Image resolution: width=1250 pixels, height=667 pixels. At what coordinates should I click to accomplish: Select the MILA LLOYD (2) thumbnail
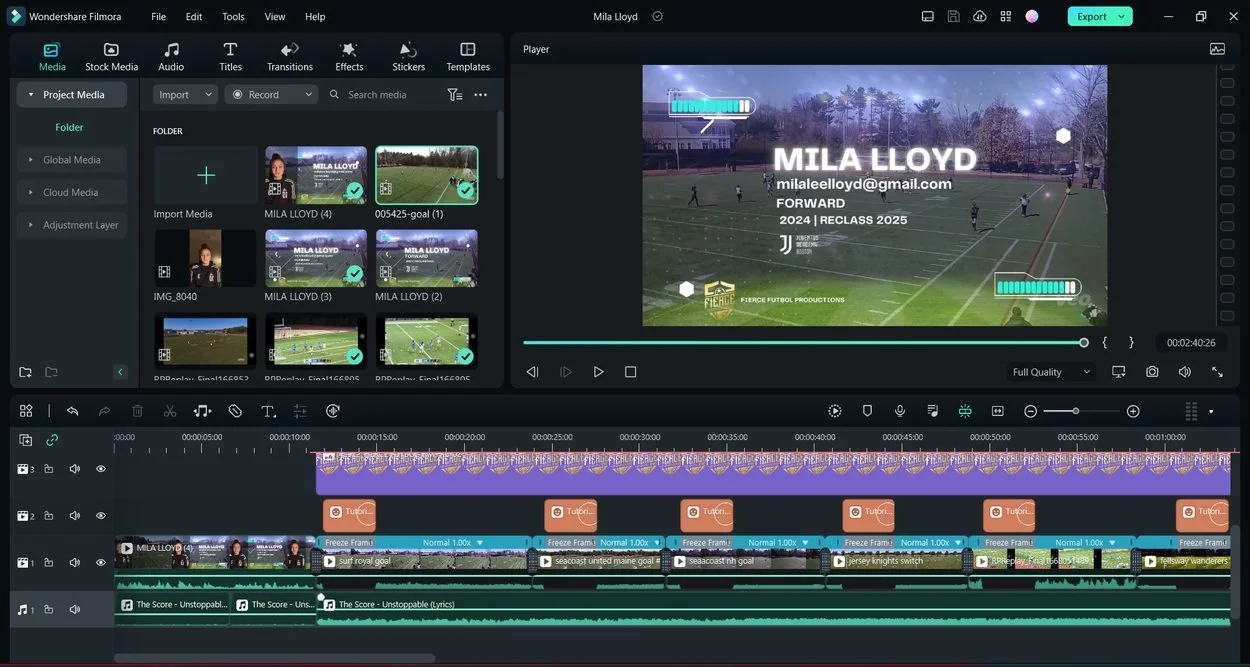tap(427, 258)
